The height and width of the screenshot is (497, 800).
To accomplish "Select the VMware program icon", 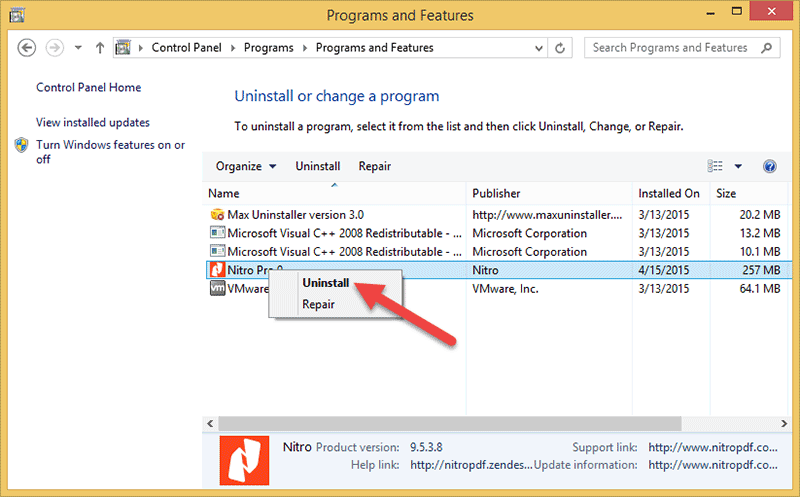I will pyautogui.click(x=217, y=288).
